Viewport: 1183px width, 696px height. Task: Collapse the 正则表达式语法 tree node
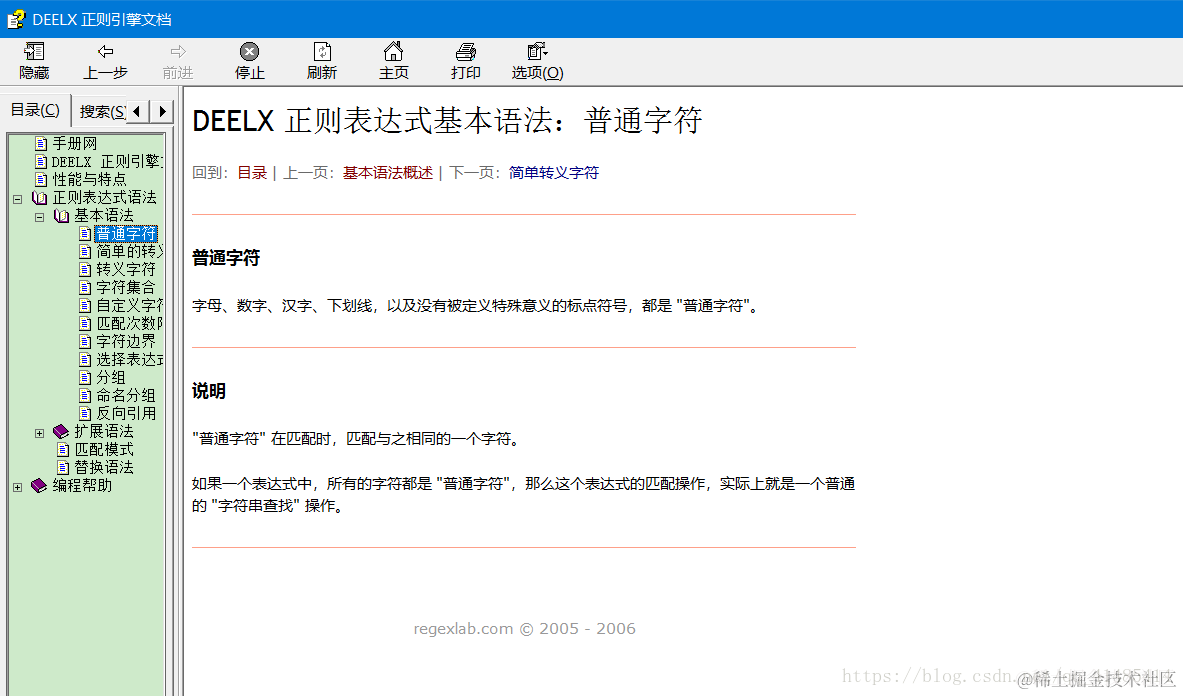[x=17, y=199]
